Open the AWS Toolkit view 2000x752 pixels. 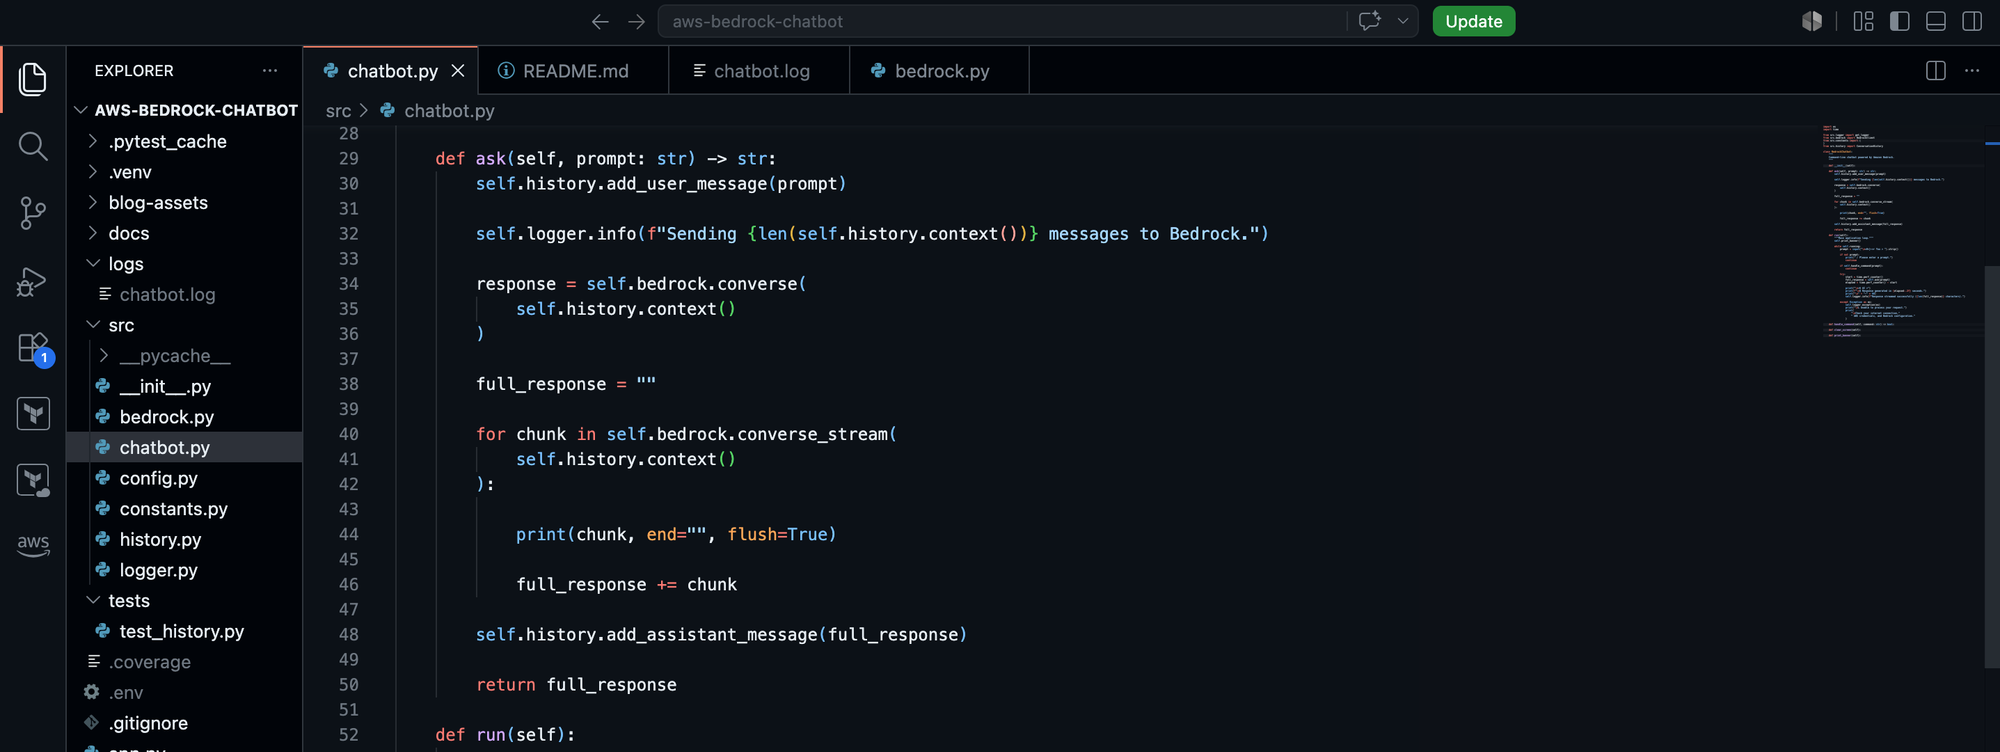[x=33, y=545]
